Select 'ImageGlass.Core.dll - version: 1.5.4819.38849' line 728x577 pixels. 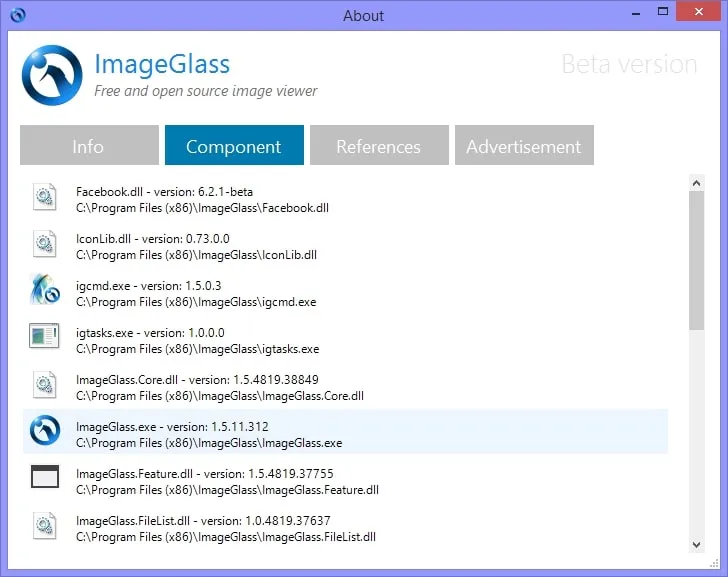(x=197, y=380)
